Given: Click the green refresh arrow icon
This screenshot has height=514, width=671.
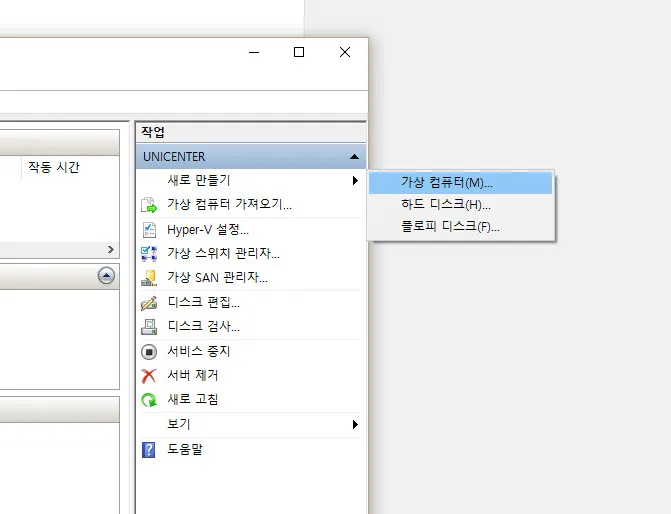Looking at the screenshot, I should pyautogui.click(x=149, y=400).
